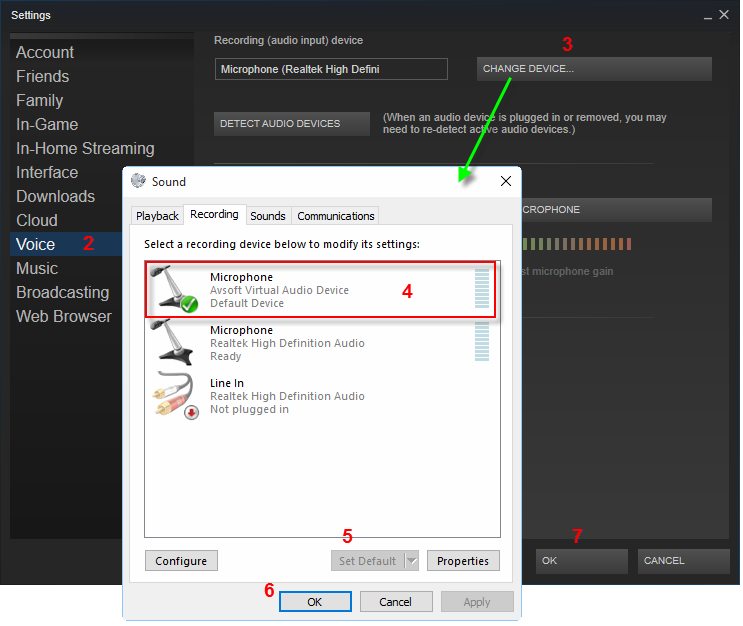The height and width of the screenshot is (626, 743).
Task: Confirm Sound dialog with OK
Action: 315,602
